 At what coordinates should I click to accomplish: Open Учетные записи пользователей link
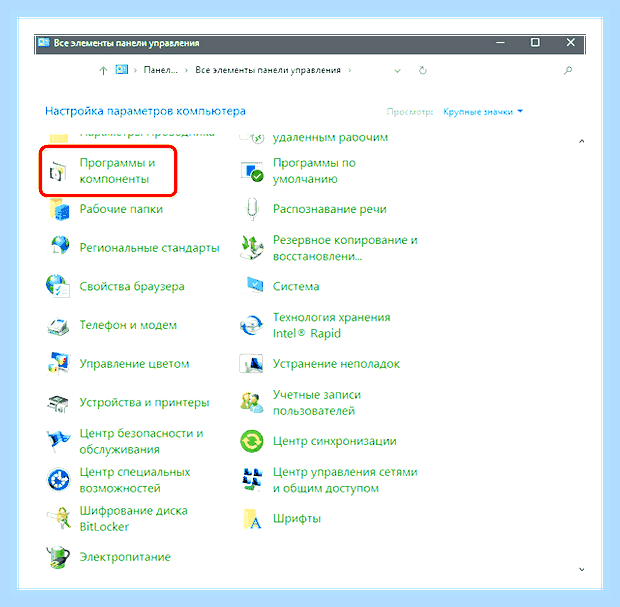click(x=317, y=403)
